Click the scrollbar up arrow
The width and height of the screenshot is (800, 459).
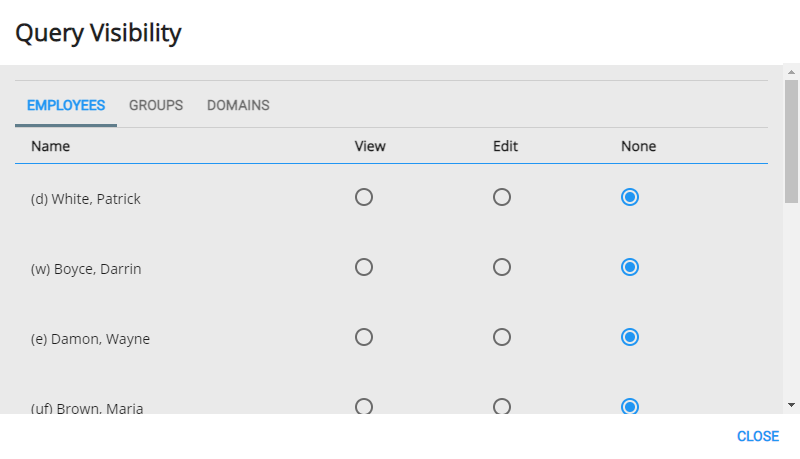[x=791, y=73]
